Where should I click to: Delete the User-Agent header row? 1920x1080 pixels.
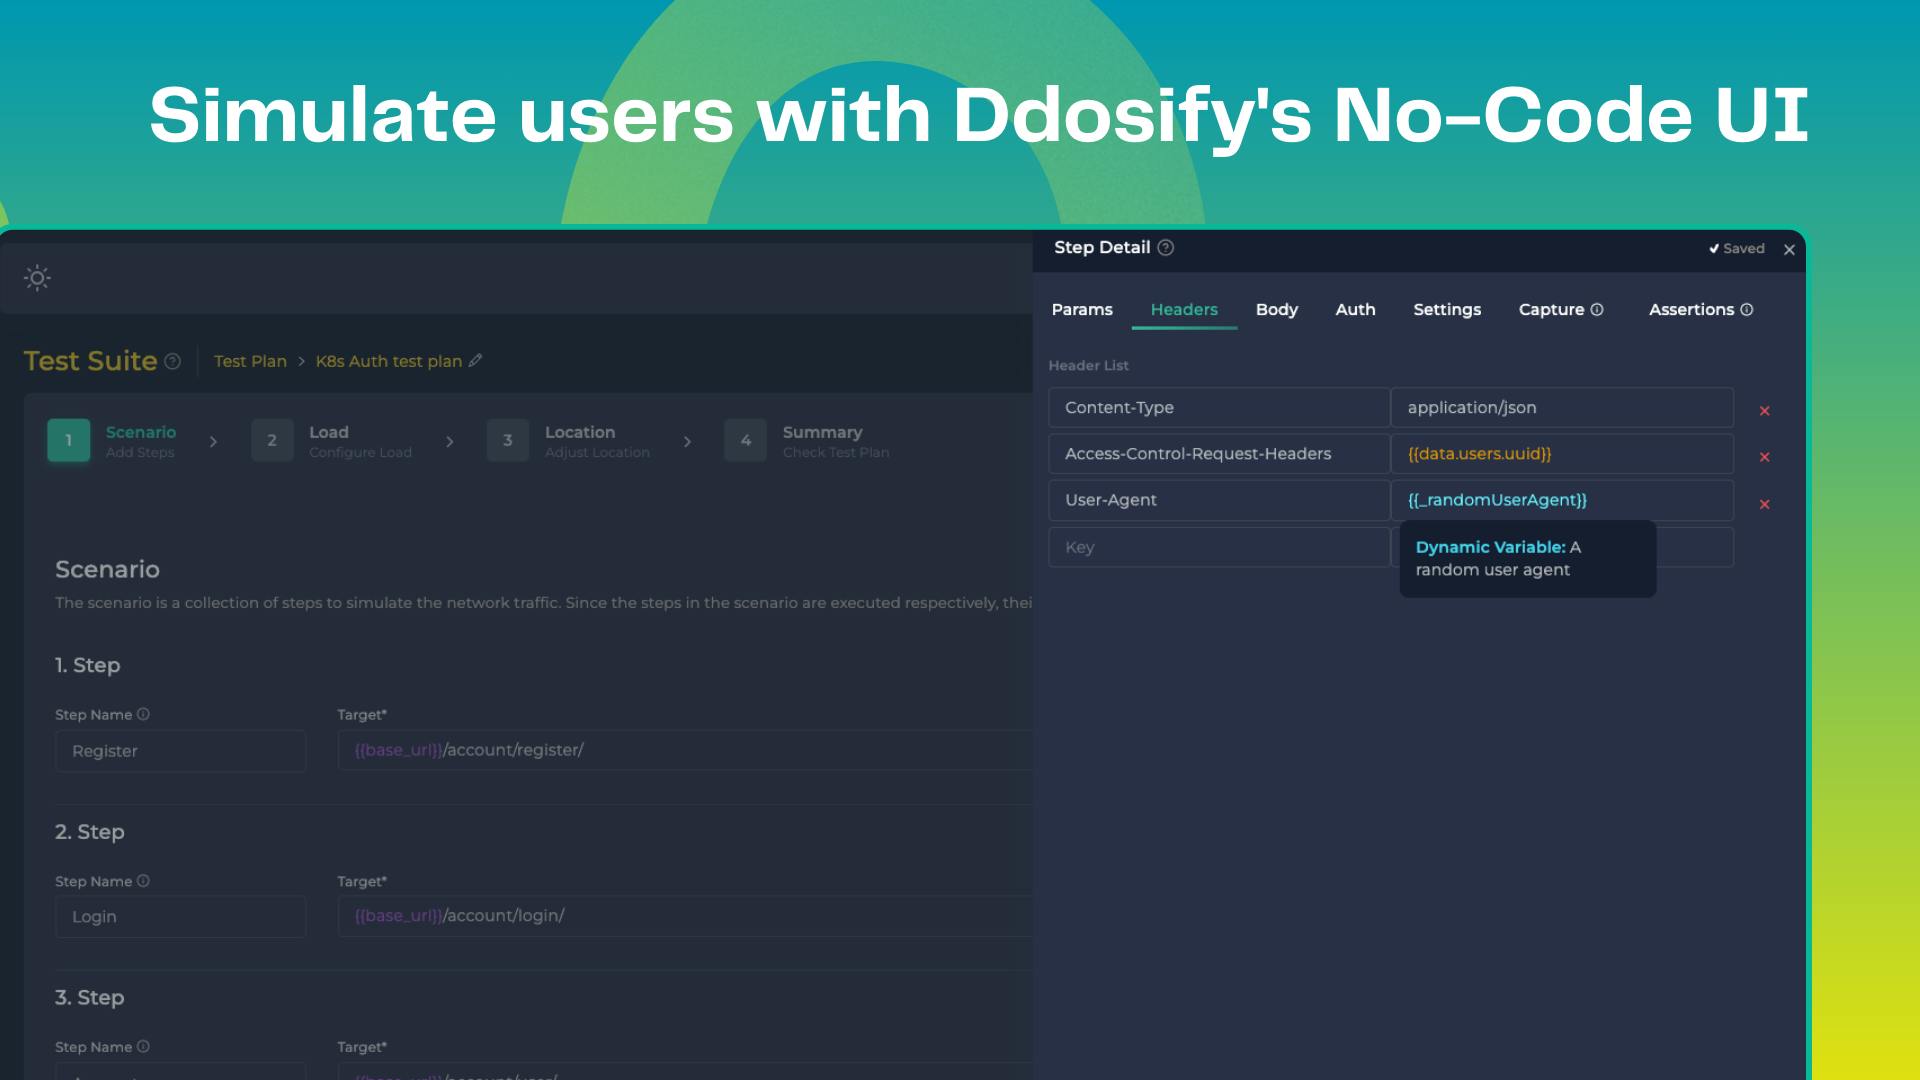[x=1765, y=504]
